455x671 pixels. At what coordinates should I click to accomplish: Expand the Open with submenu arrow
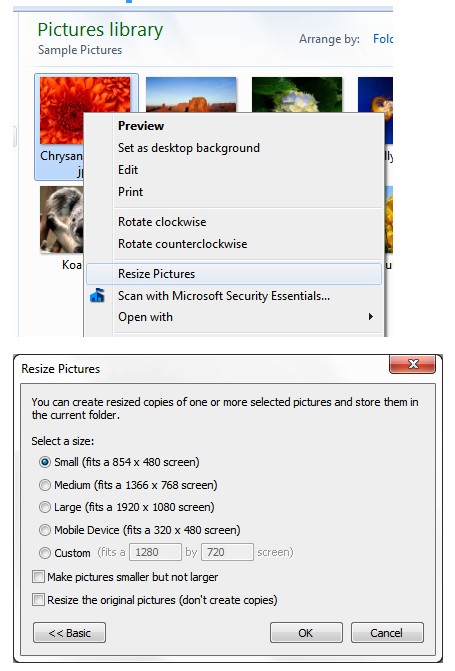[371, 317]
